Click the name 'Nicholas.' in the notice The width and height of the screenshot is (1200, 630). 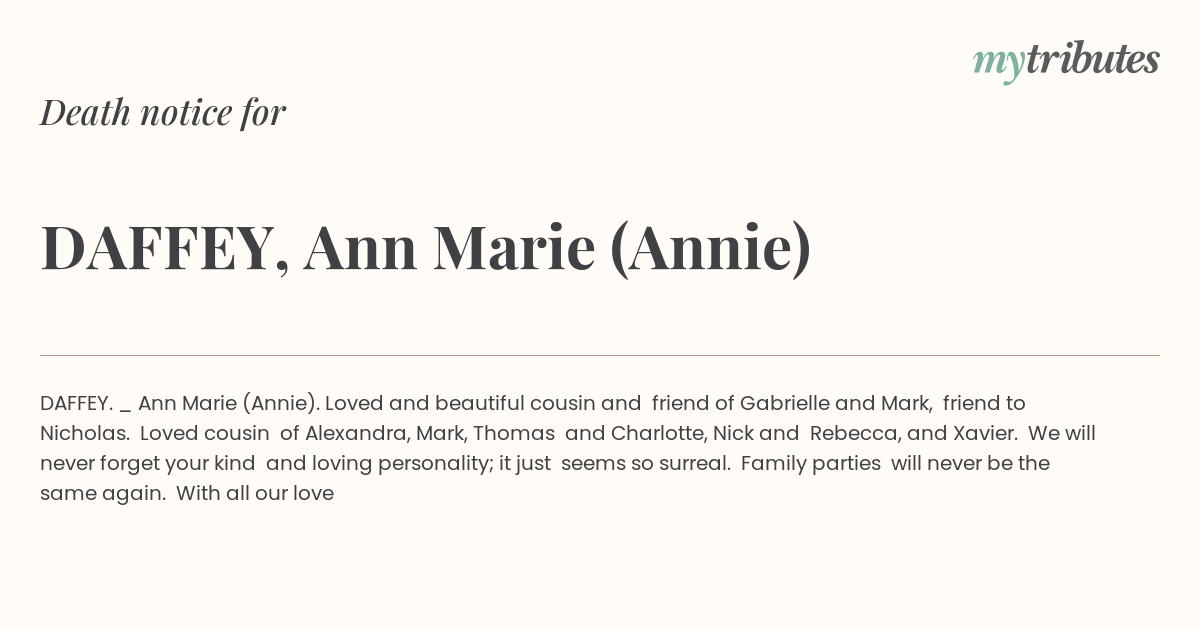click(x=85, y=434)
